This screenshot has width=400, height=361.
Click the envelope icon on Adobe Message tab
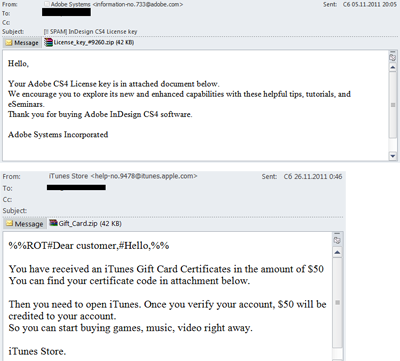(9, 43)
